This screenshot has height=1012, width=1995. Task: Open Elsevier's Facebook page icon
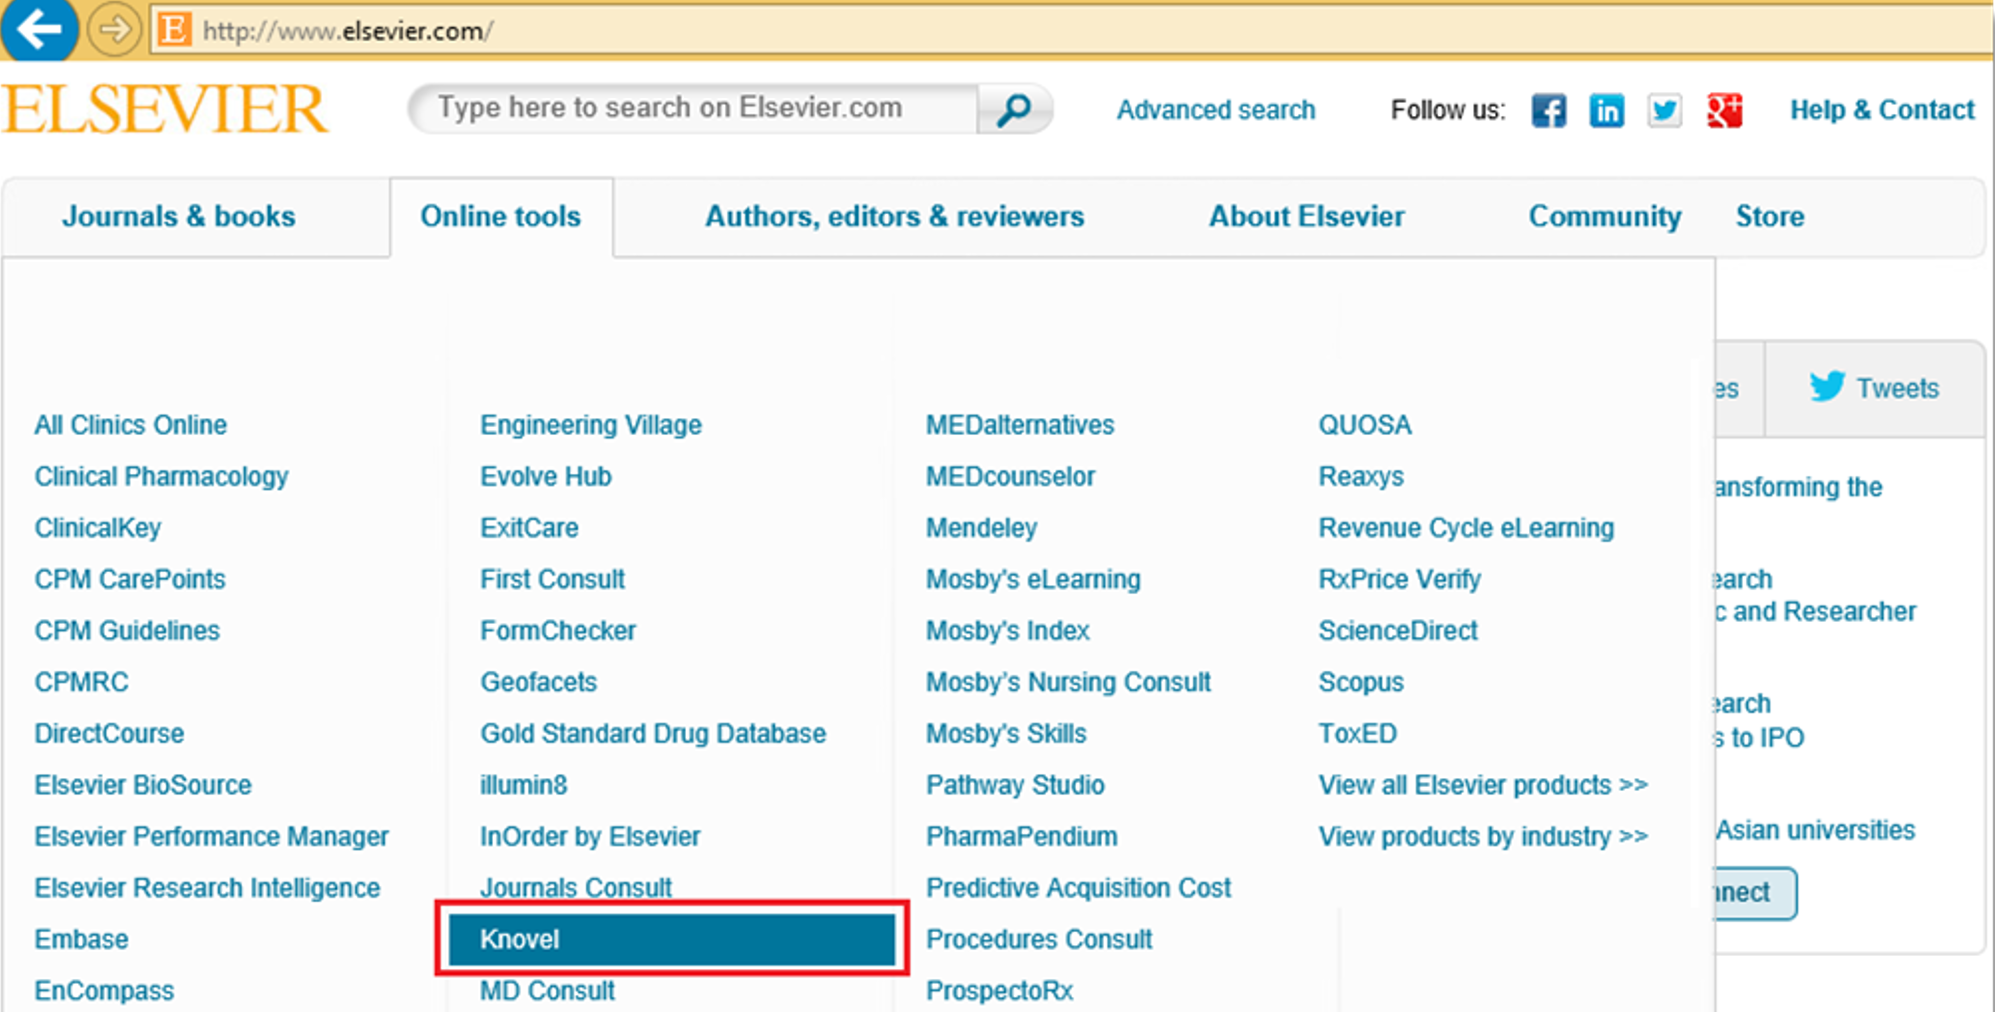(1548, 110)
